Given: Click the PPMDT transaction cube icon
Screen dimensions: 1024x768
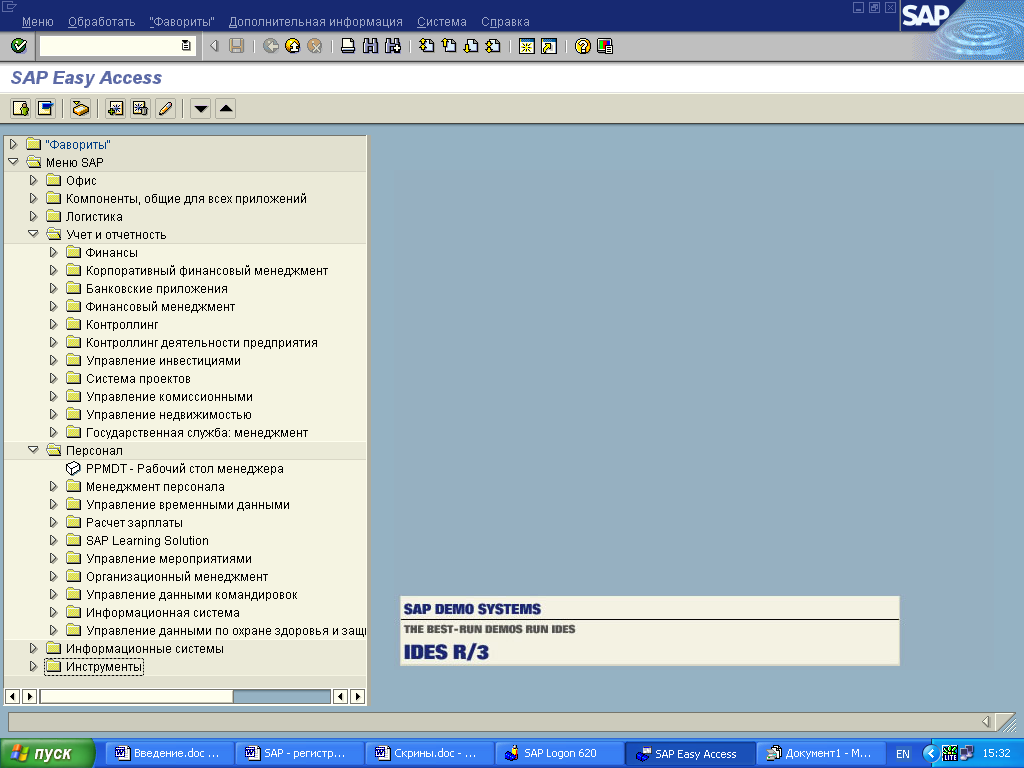Looking at the screenshot, I should click(73, 468).
